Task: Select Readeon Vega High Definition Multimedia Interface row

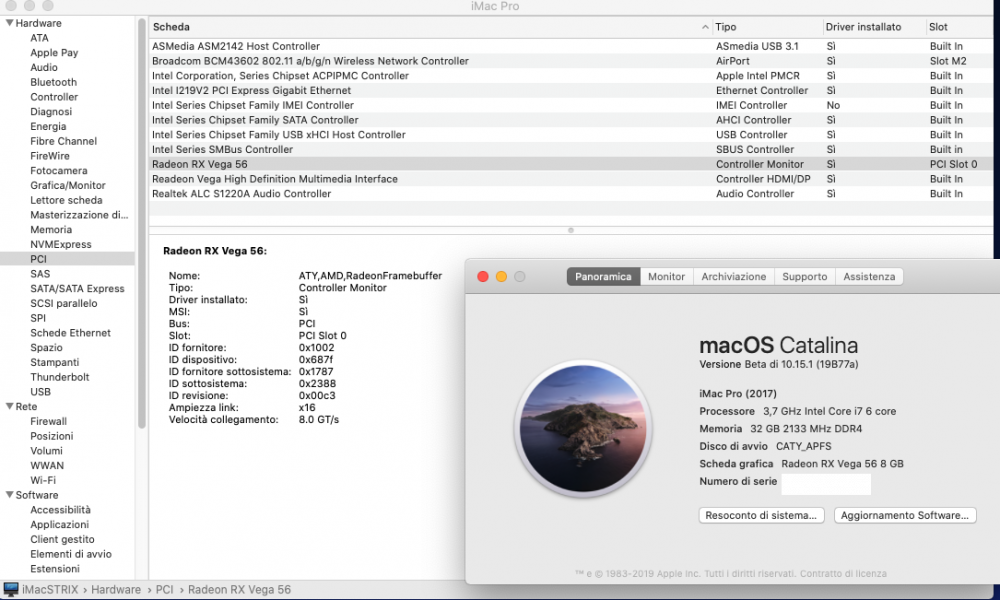Action: coord(570,179)
